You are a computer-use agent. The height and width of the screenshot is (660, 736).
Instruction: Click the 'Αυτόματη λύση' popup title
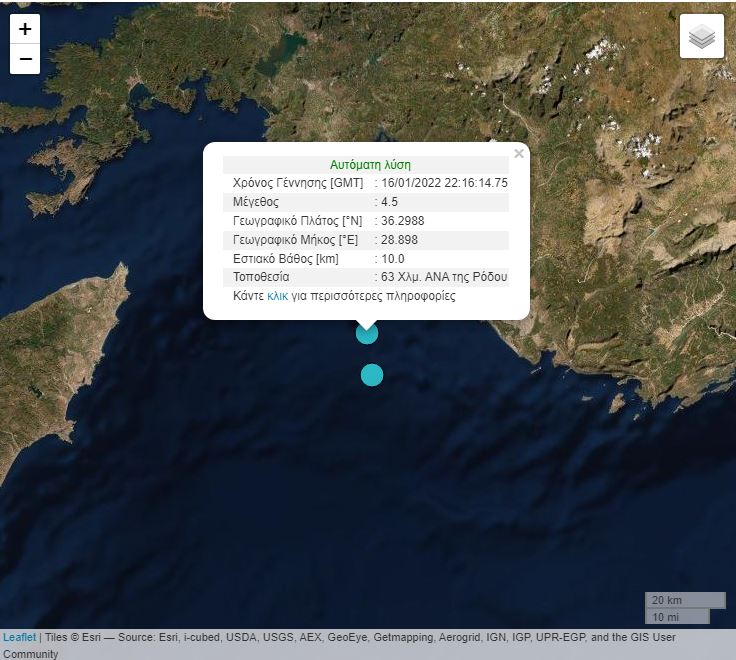point(370,165)
